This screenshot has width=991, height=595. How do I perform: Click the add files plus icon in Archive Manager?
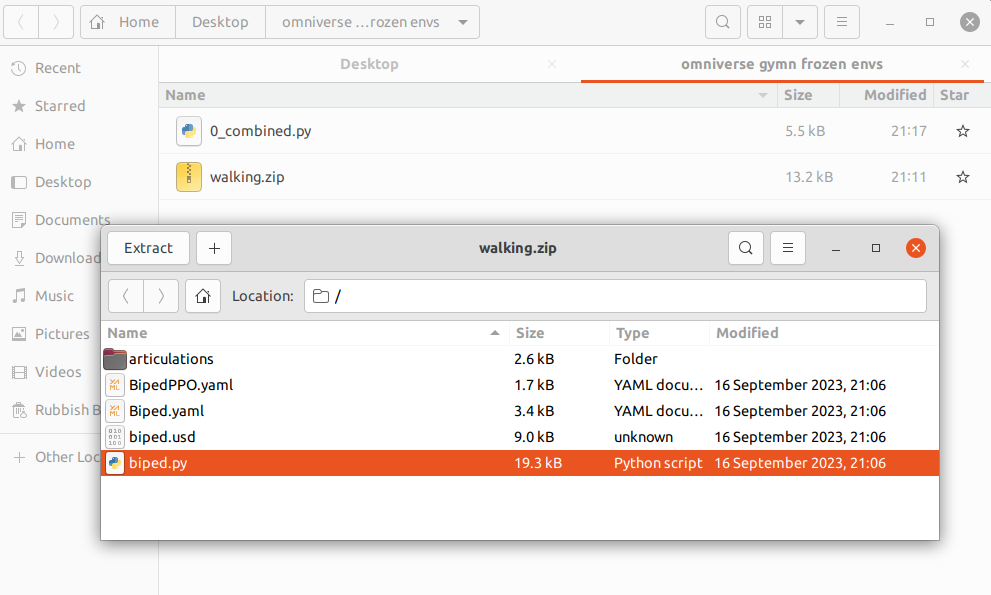(213, 248)
